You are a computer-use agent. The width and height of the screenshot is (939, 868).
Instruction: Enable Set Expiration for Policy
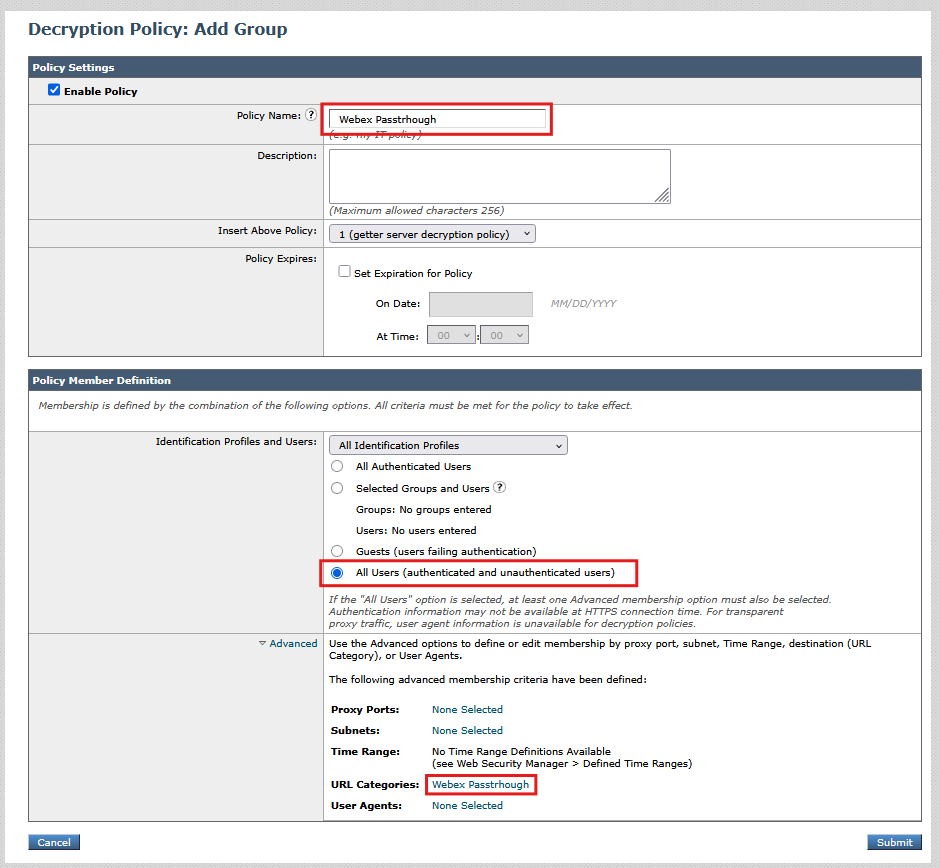pos(344,271)
